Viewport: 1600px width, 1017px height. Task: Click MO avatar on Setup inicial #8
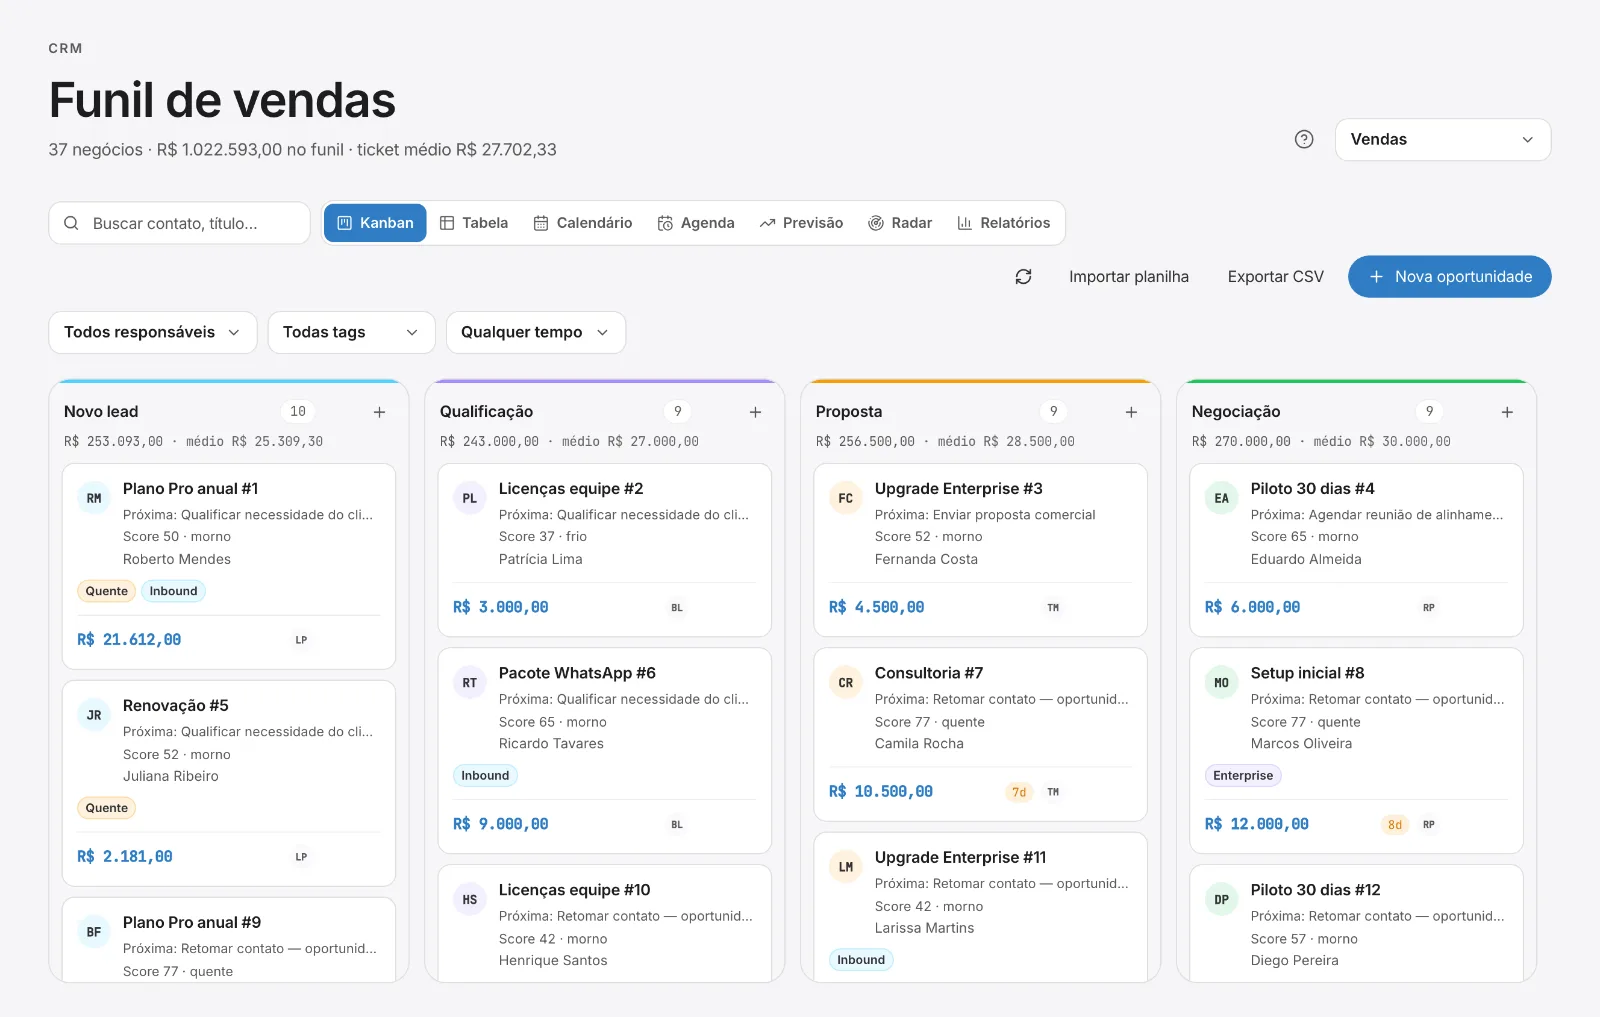(x=1222, y=683)
